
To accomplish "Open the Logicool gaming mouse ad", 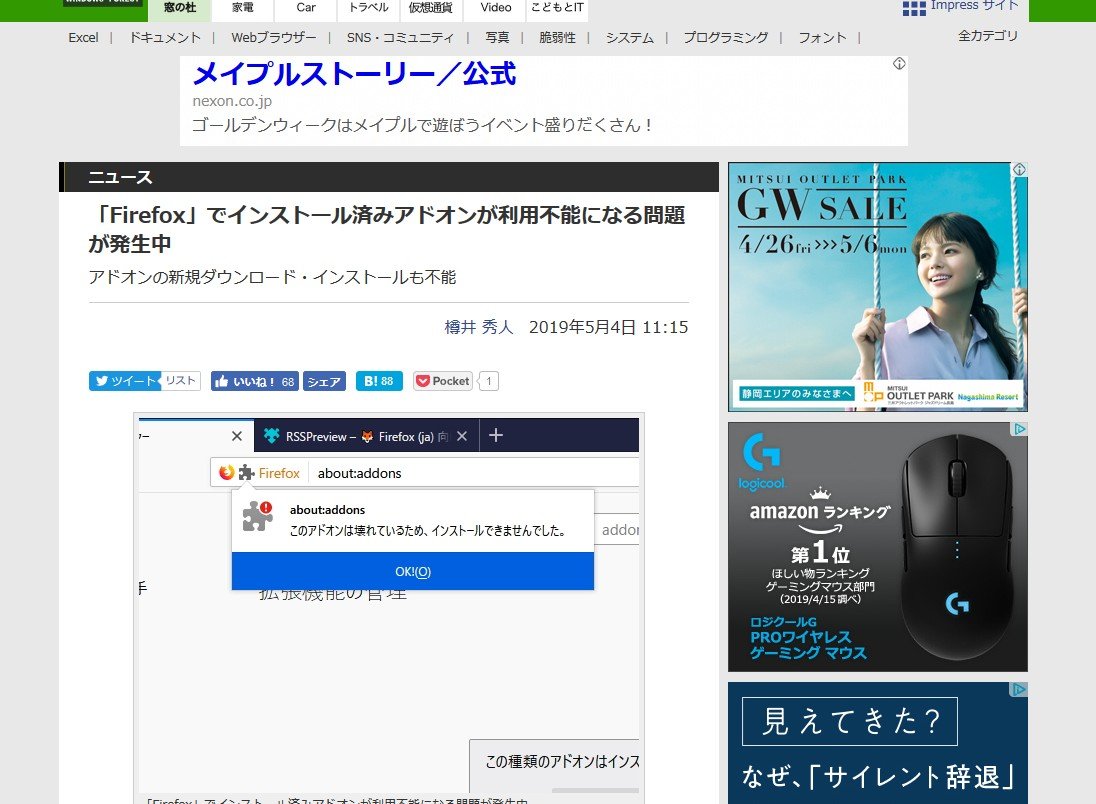I will point(877,547).
